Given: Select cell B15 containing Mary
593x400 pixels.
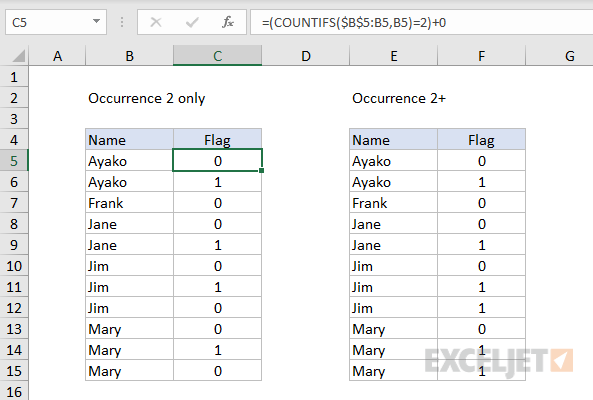Looking at the screenshot, I should 130,371.
